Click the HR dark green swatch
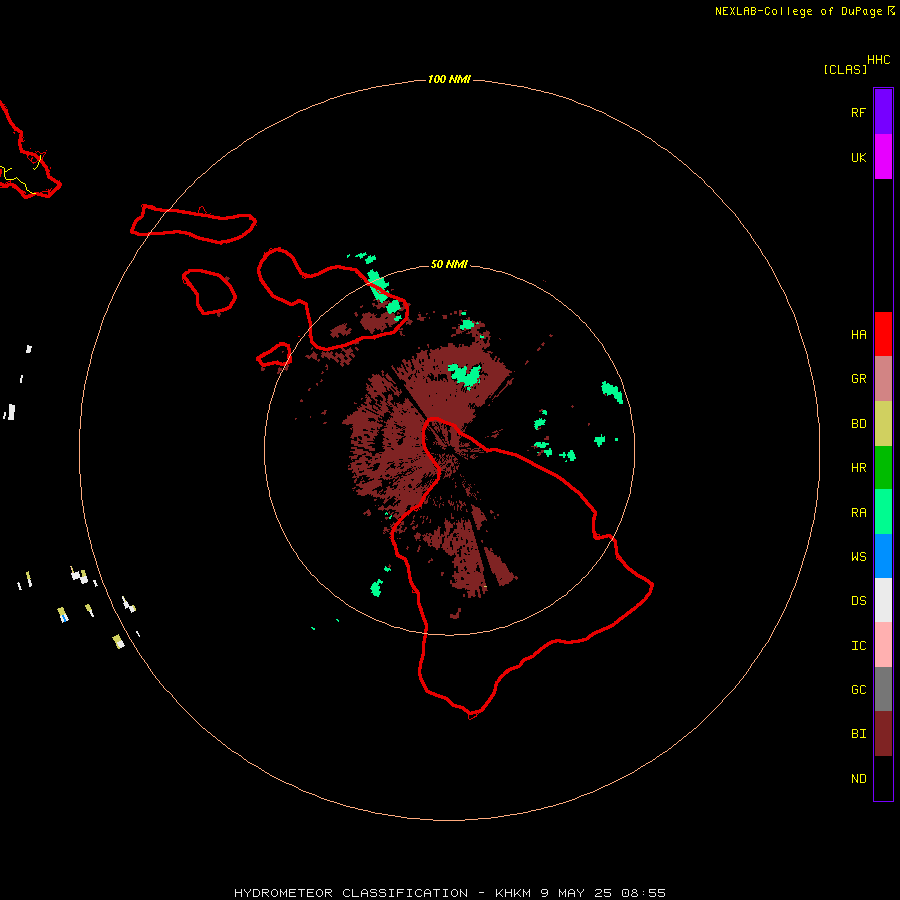Screen dimensions: 900x900 click(x=883, y=468)
